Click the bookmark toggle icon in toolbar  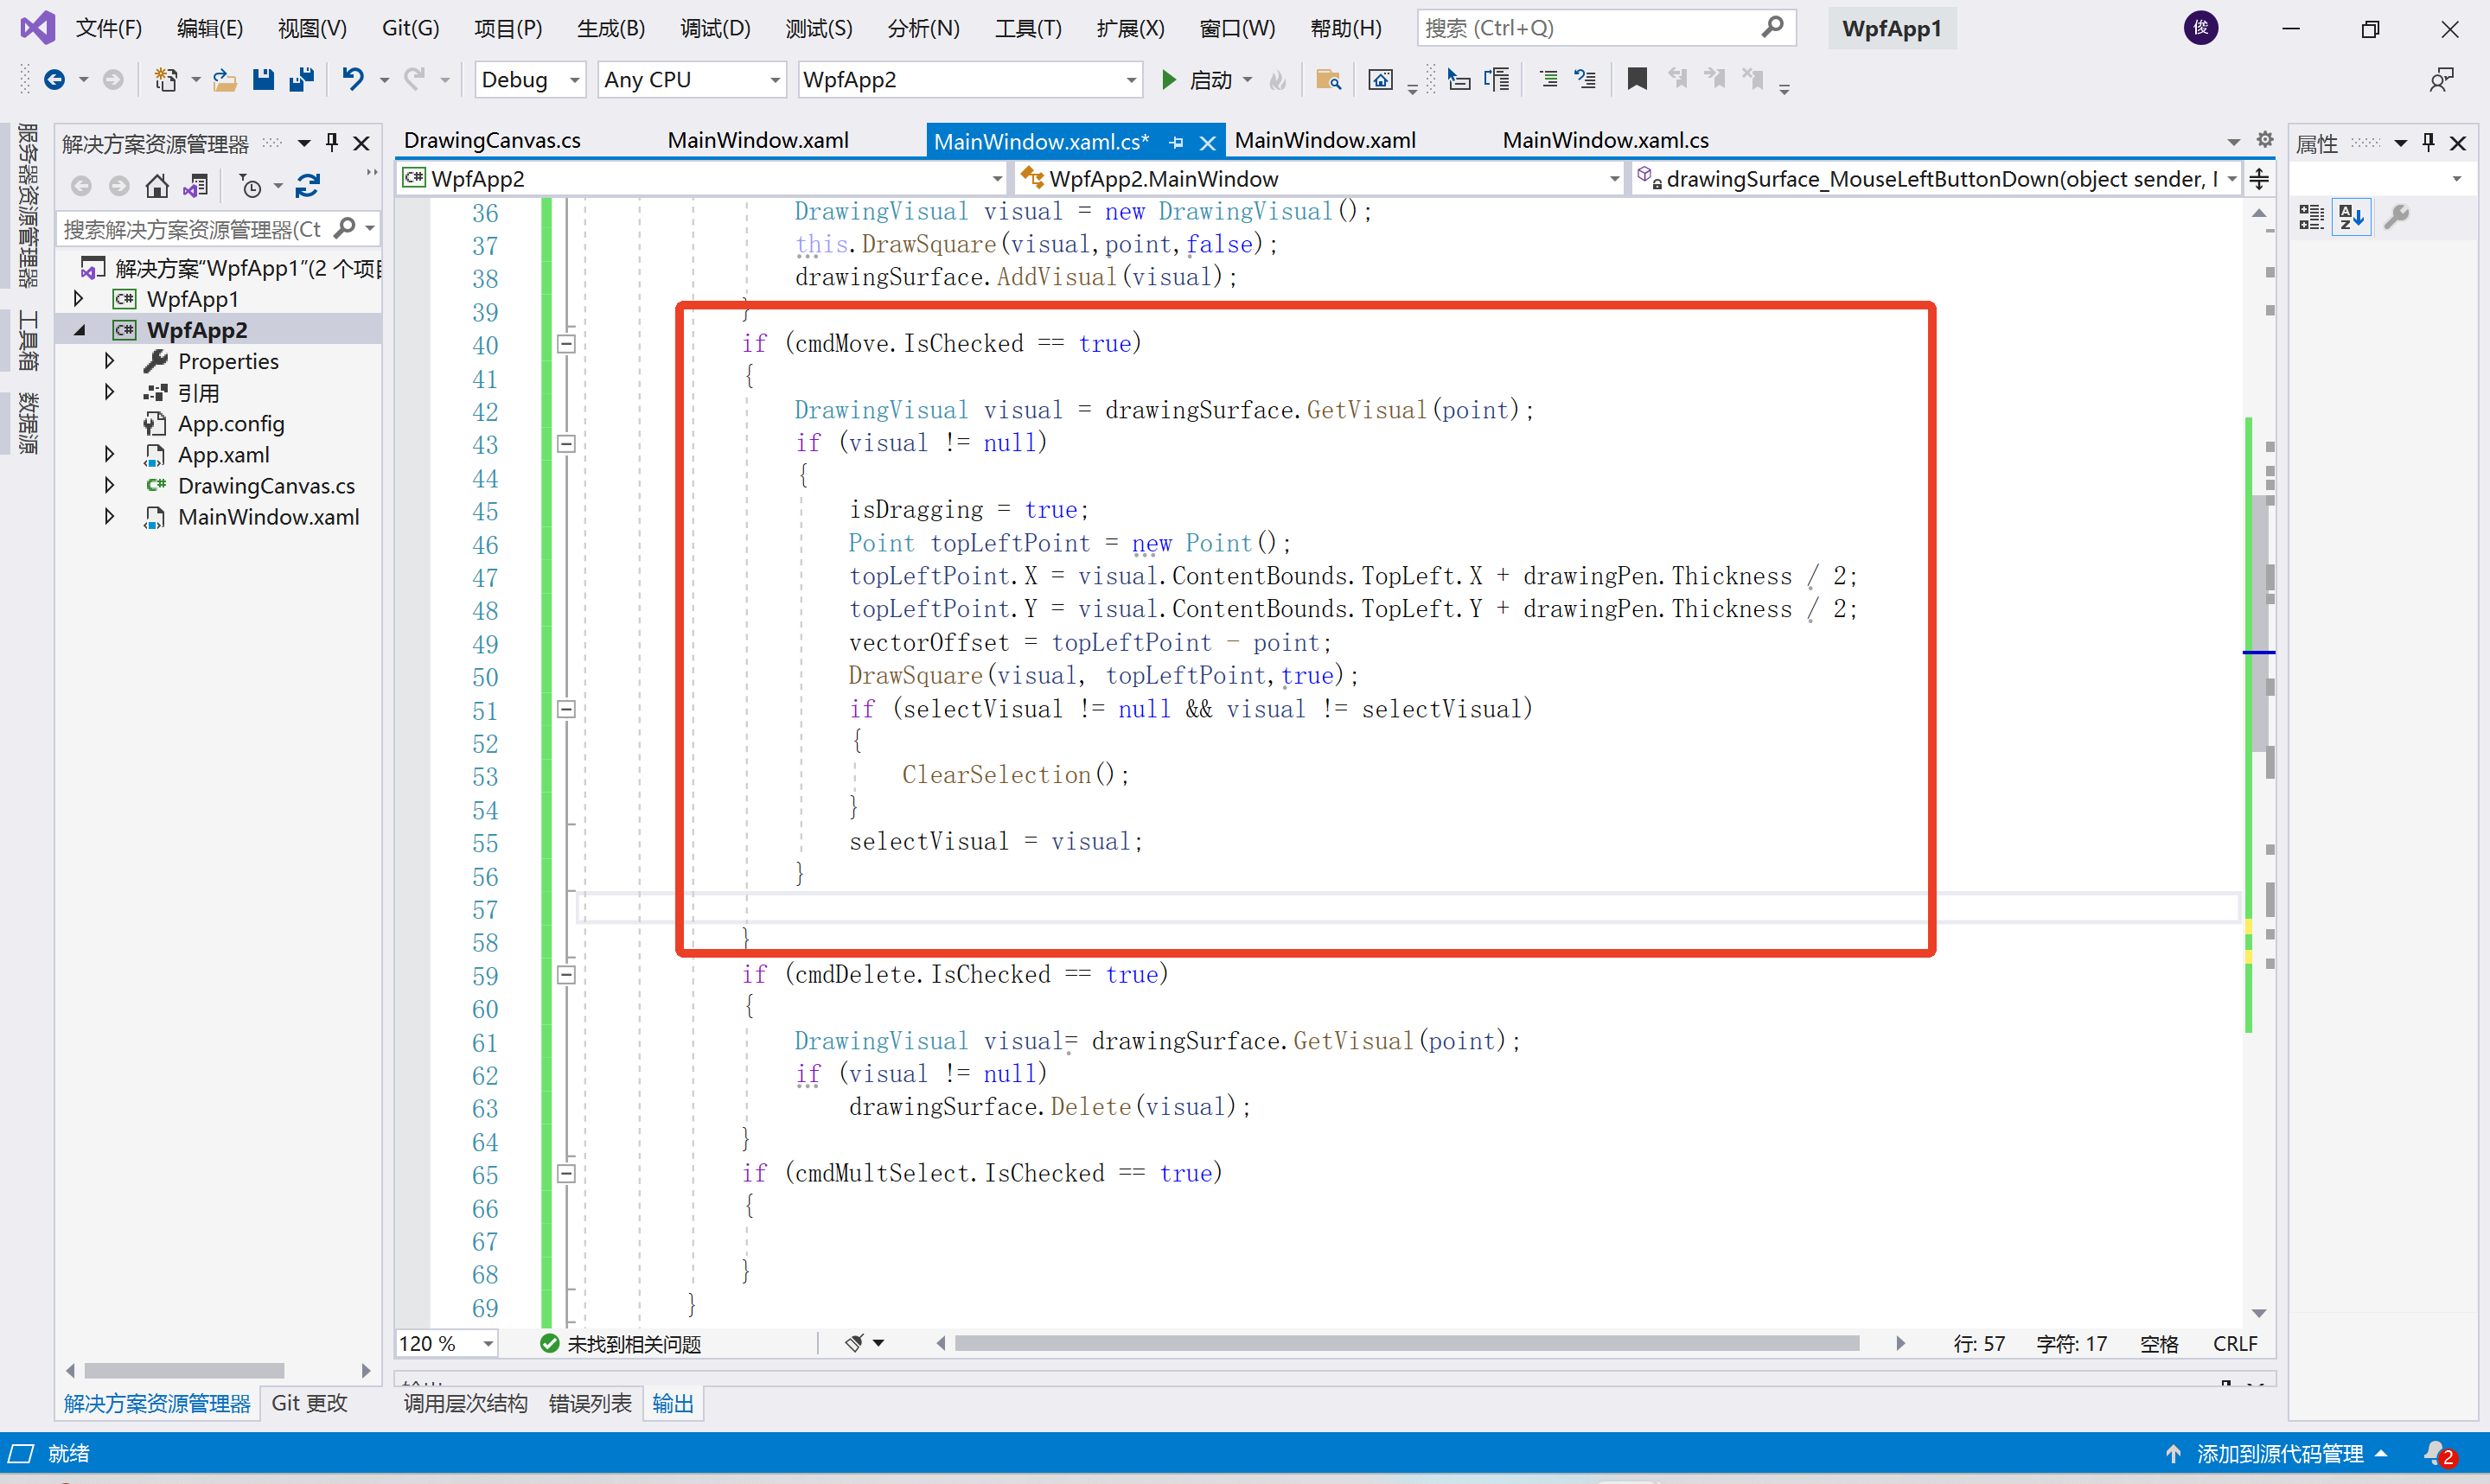click(1636, 79)
